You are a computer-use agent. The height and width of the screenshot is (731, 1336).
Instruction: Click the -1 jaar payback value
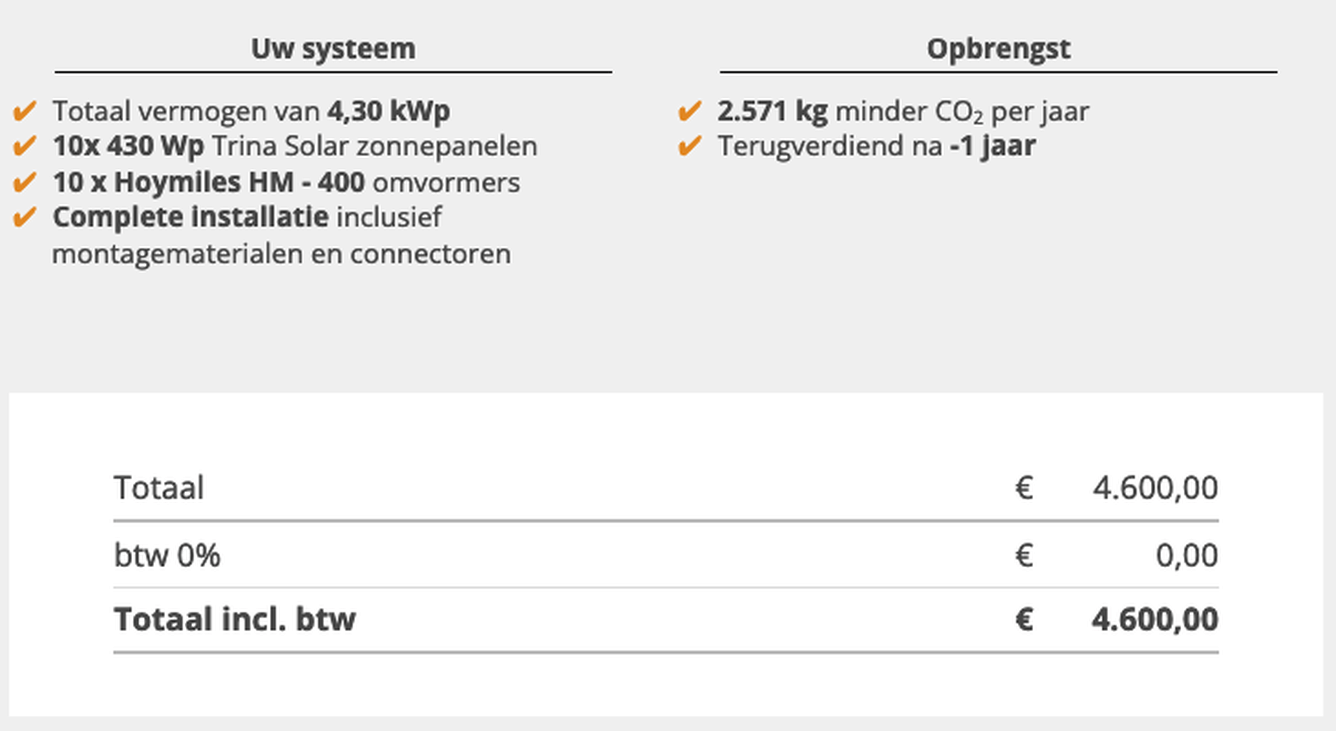(992, 147)
